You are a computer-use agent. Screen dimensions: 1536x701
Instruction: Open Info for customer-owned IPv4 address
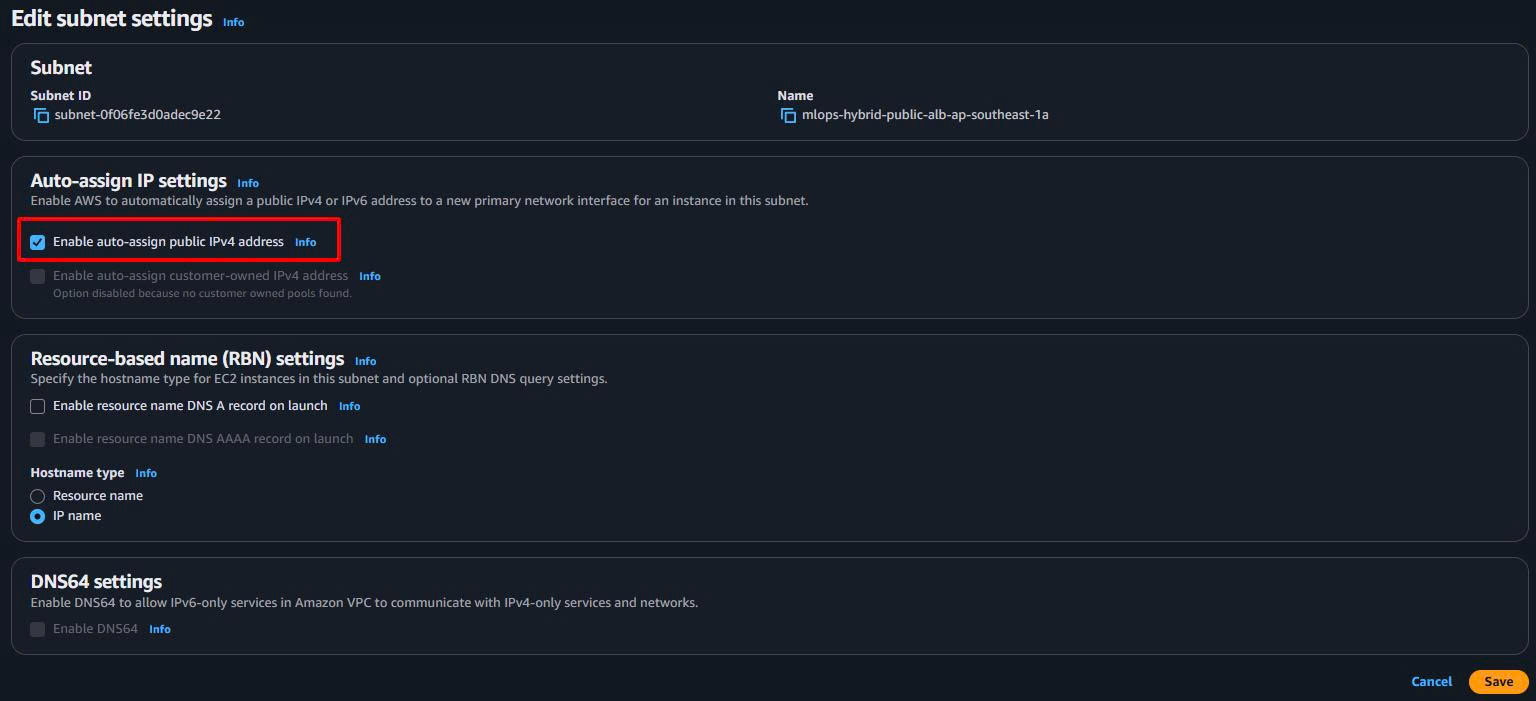[x=370, y=276]
